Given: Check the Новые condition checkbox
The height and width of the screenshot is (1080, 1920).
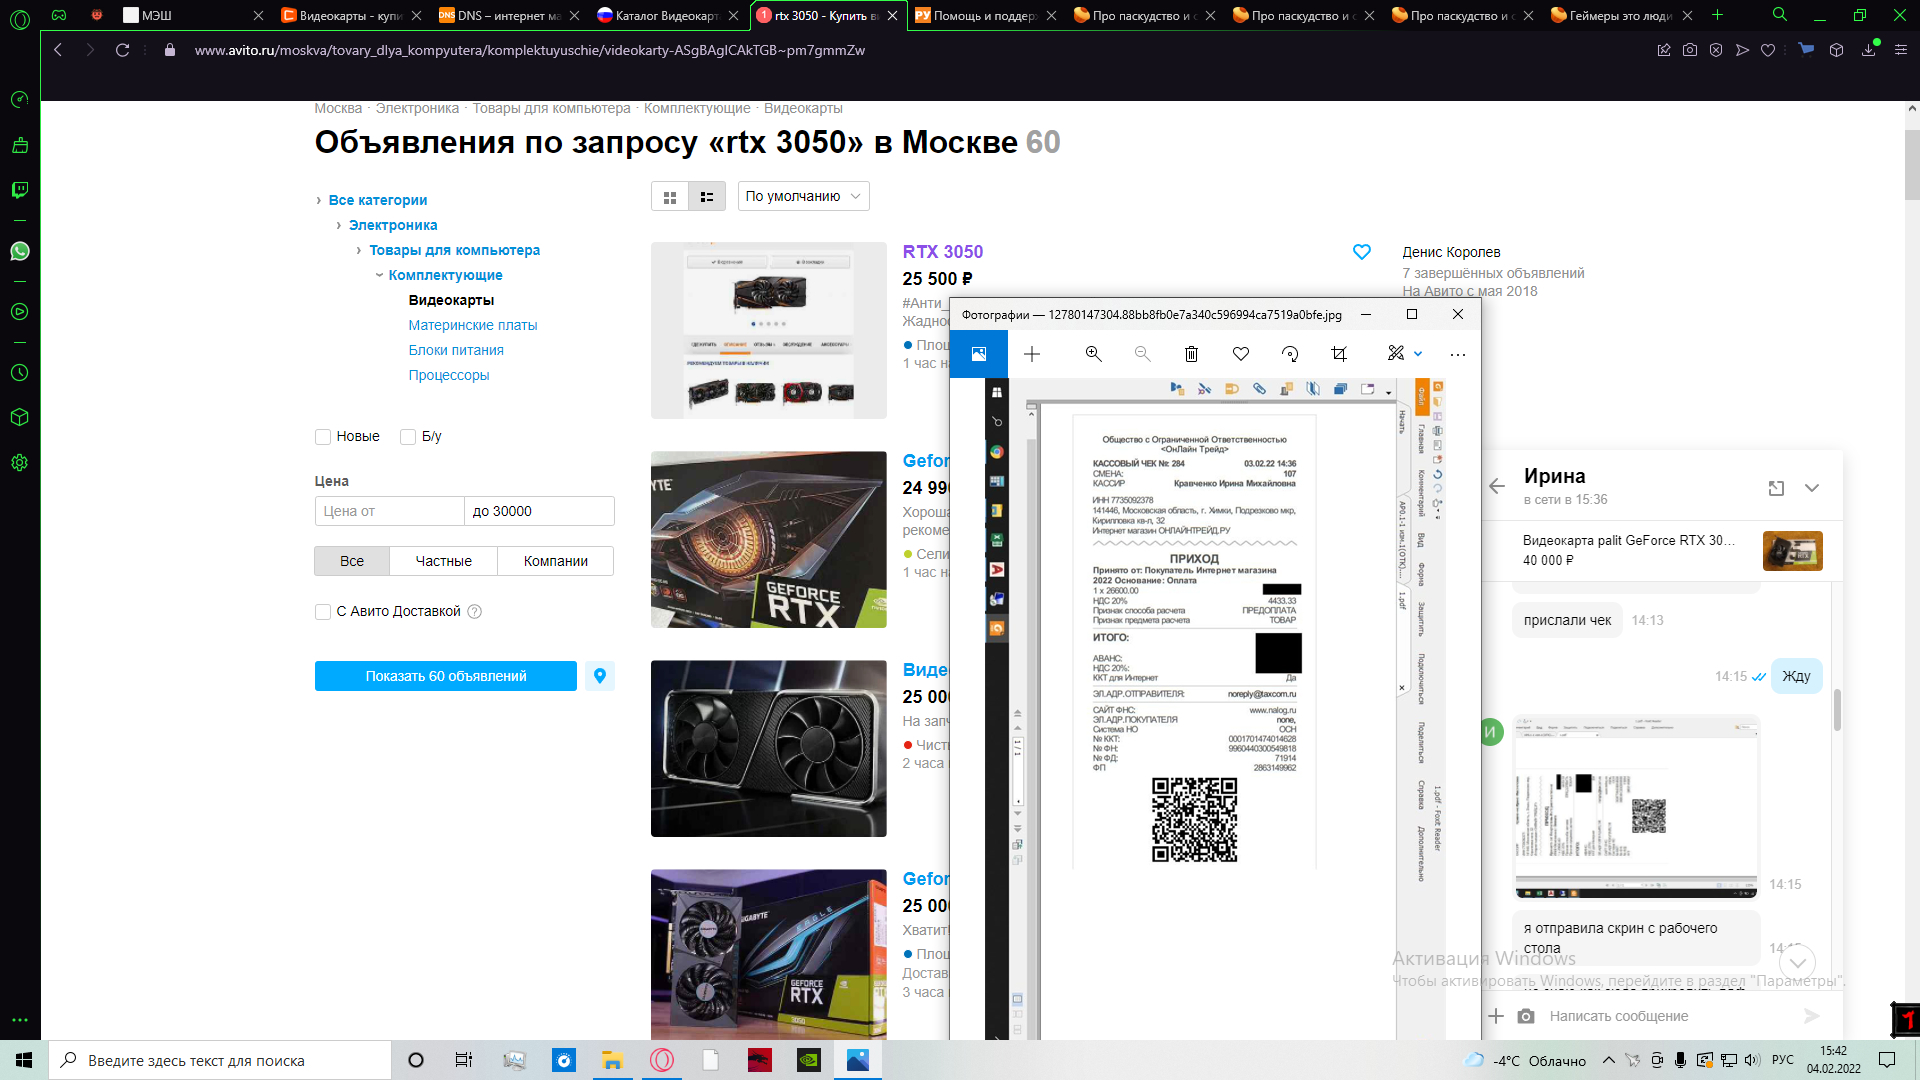Looking at the screenshot, I should click(x=323, y=437).
